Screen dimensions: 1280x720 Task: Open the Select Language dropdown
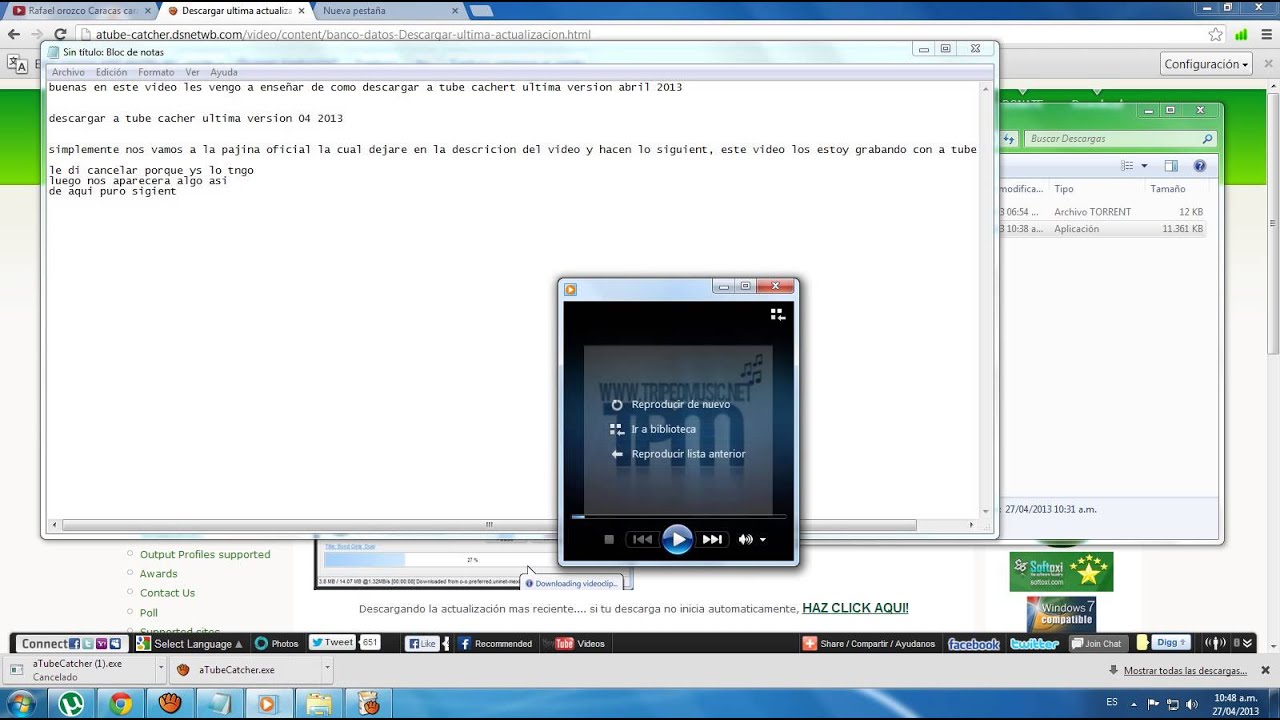tap(190, 644)
